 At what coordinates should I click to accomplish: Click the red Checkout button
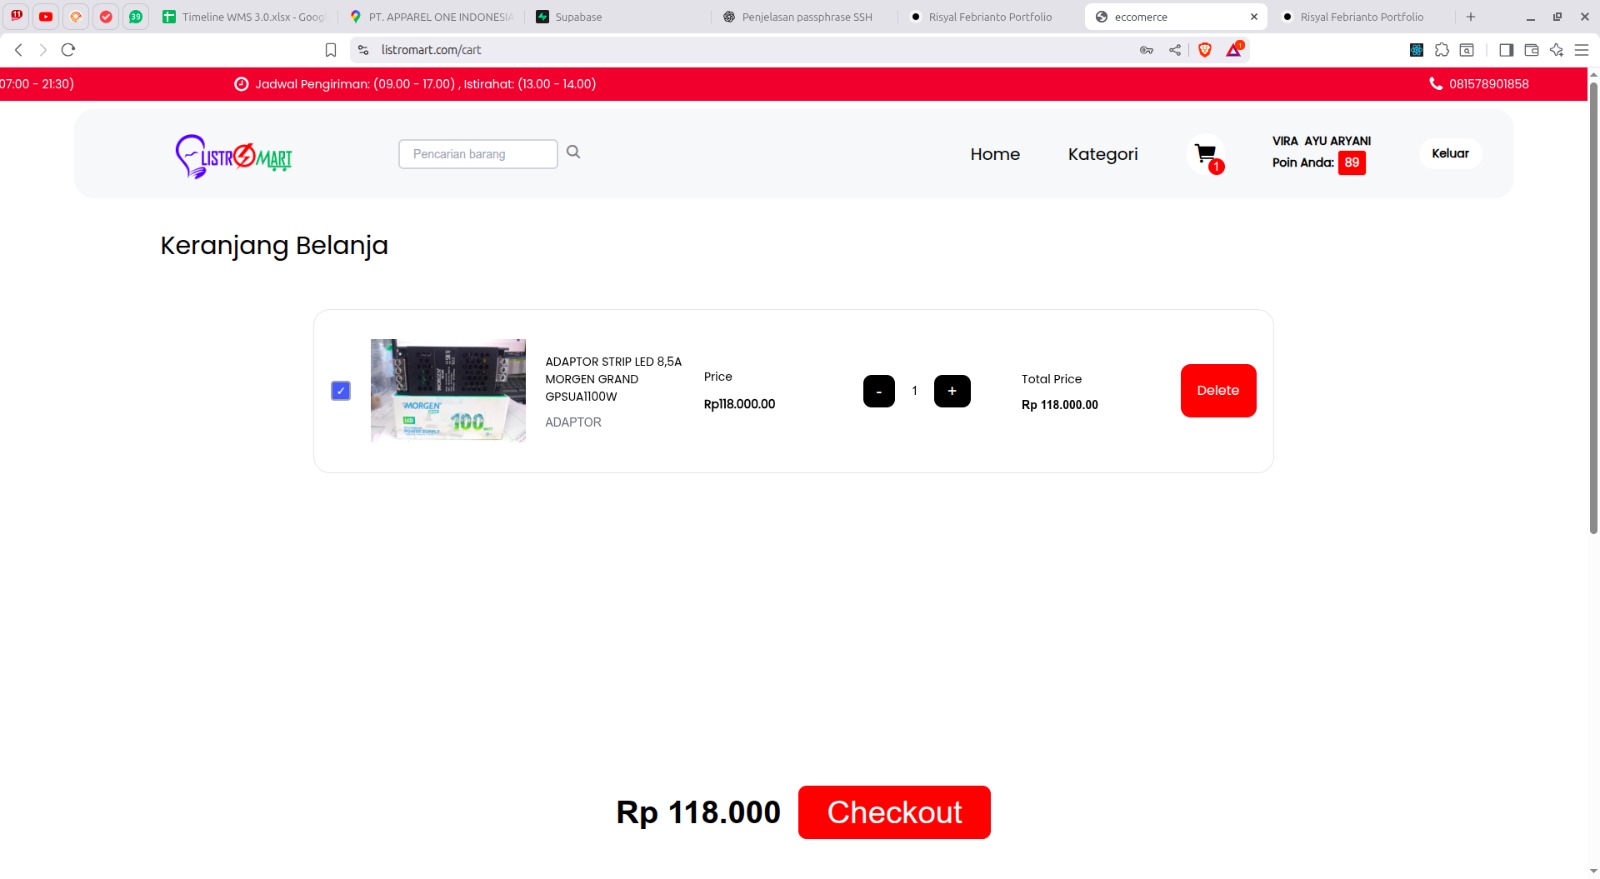coord(894,812)
